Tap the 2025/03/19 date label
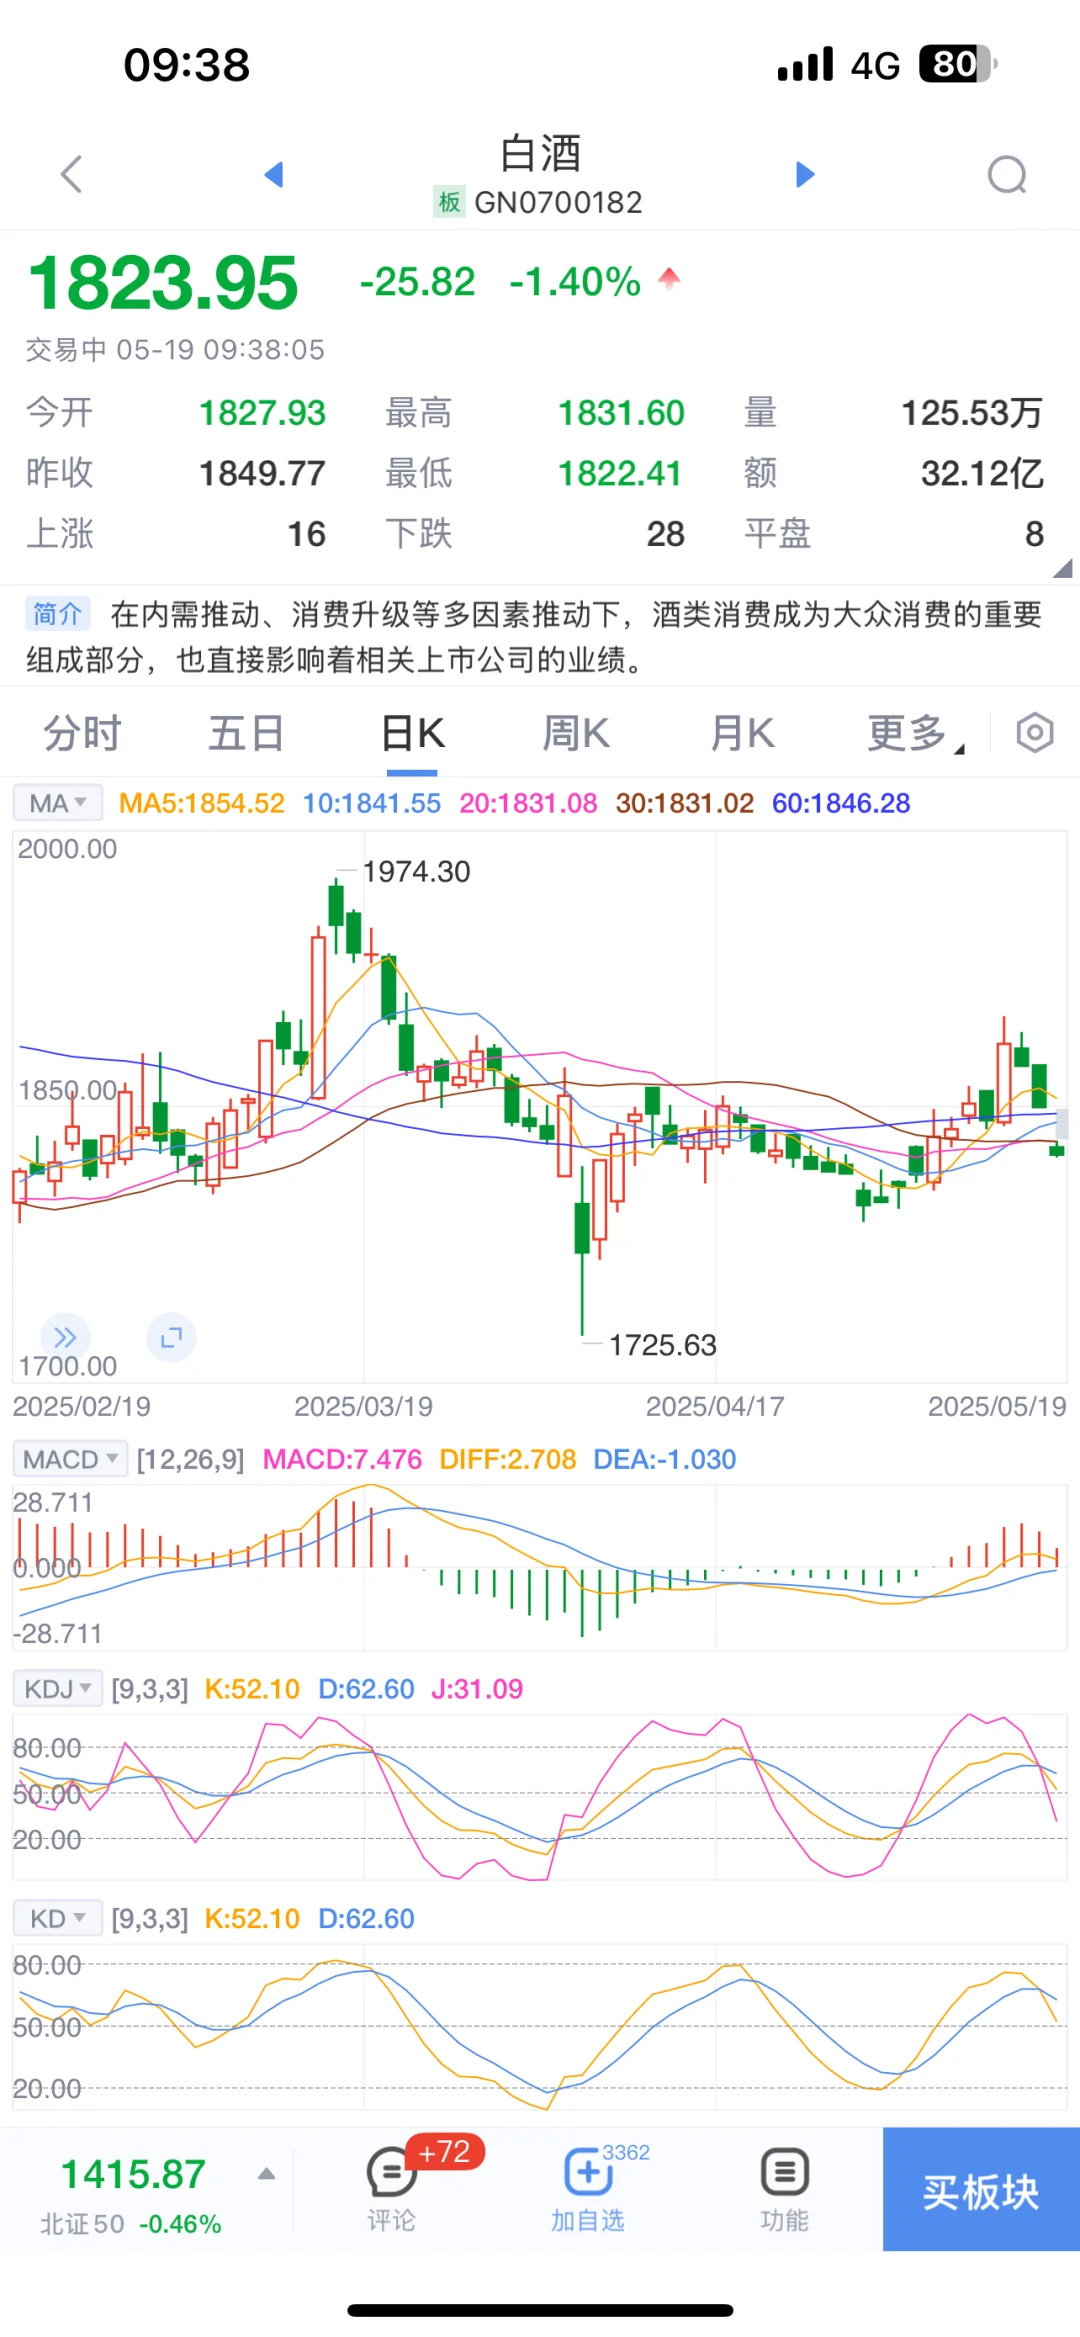Screen dimensions: 1080x2337 point(363,1406)
